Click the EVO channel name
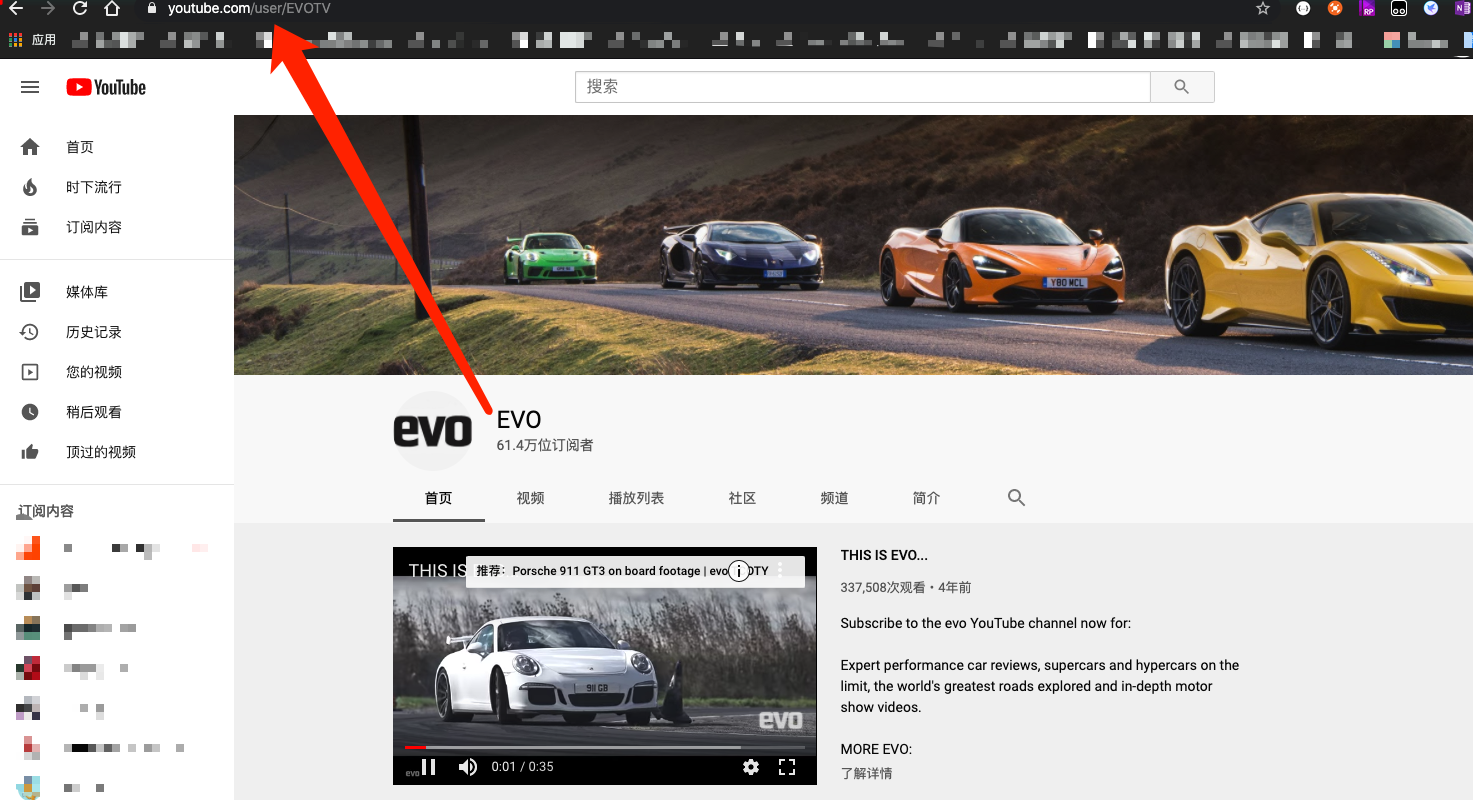 [x=519, y=420]
